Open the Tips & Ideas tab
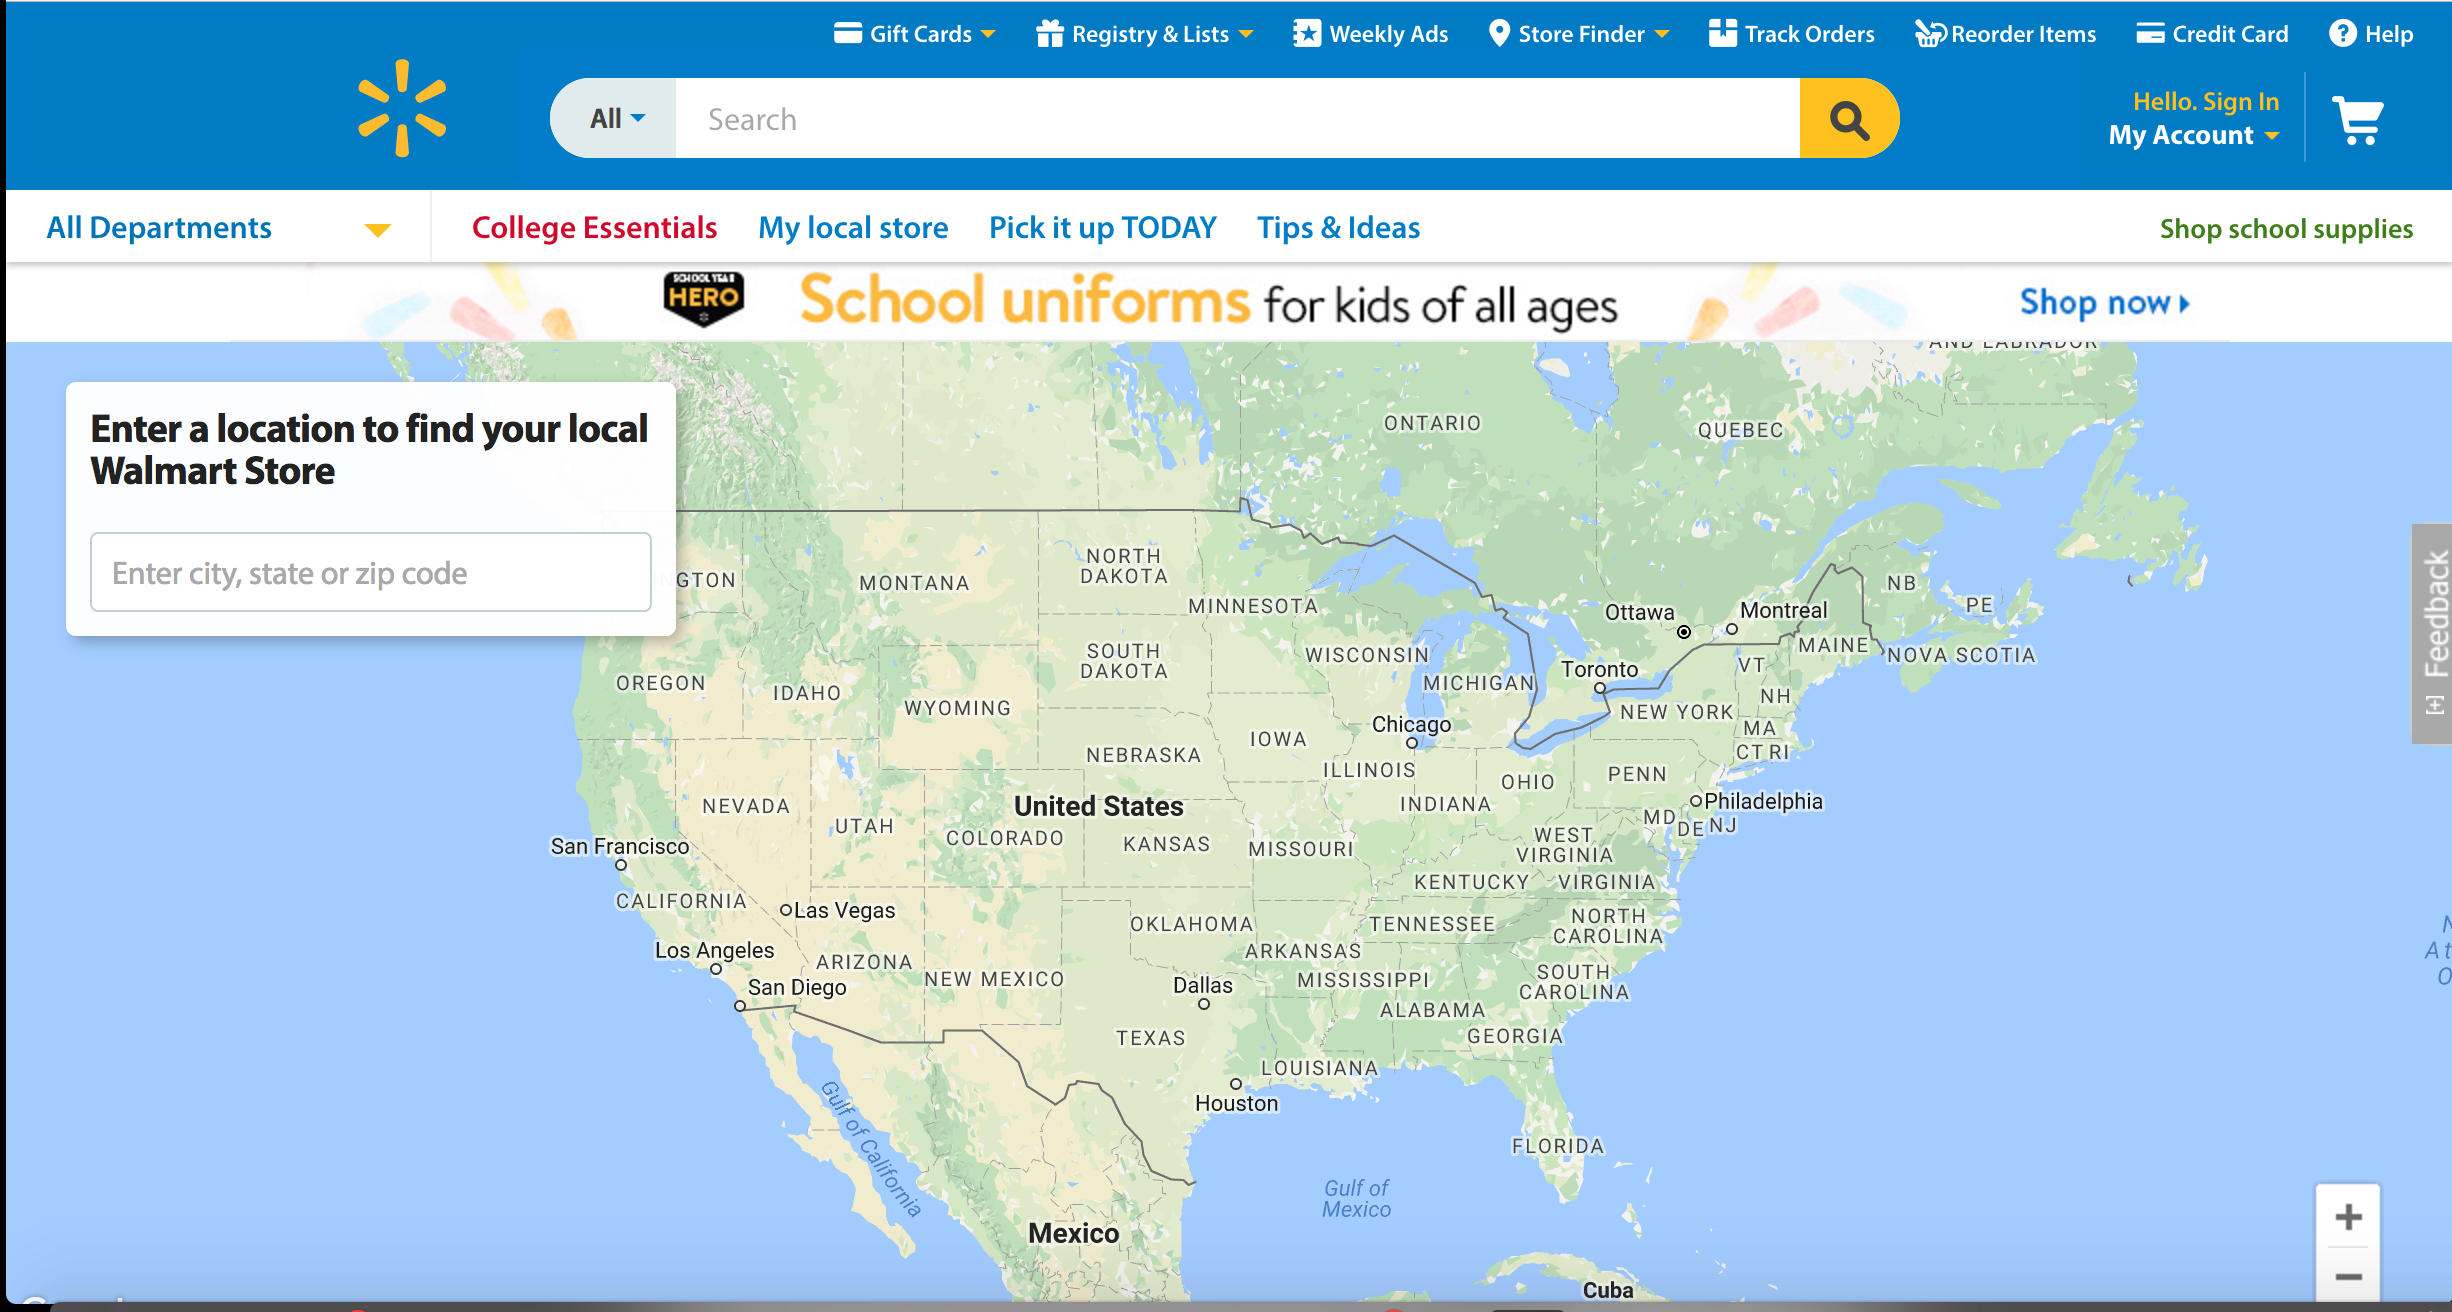 (1338, 227)
